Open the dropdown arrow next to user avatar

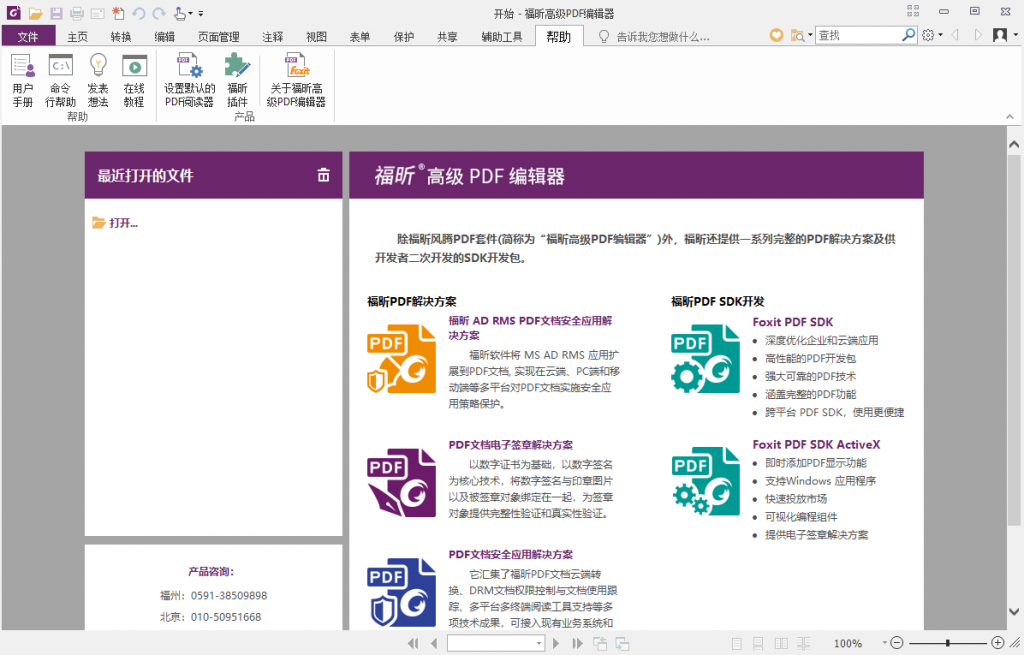pyautogui.click(x=1016, y=35)
